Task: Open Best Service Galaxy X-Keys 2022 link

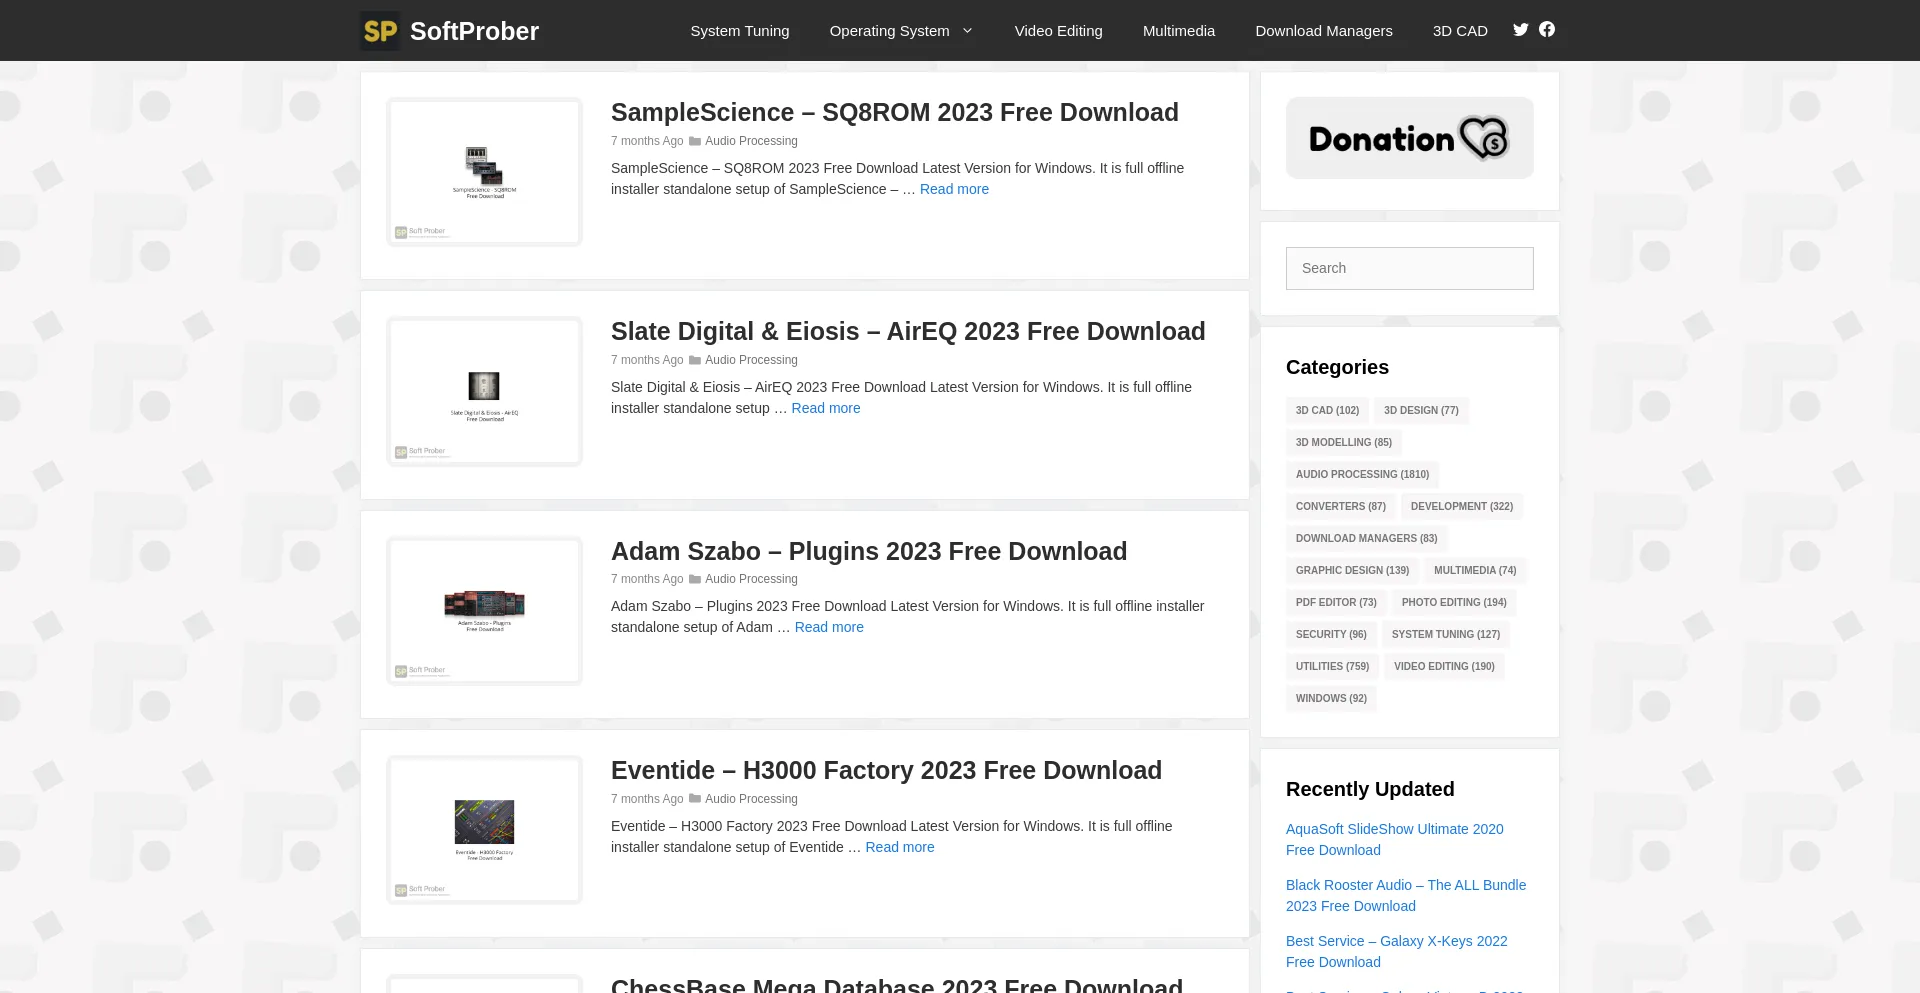Action: (x=1396, y=951)
